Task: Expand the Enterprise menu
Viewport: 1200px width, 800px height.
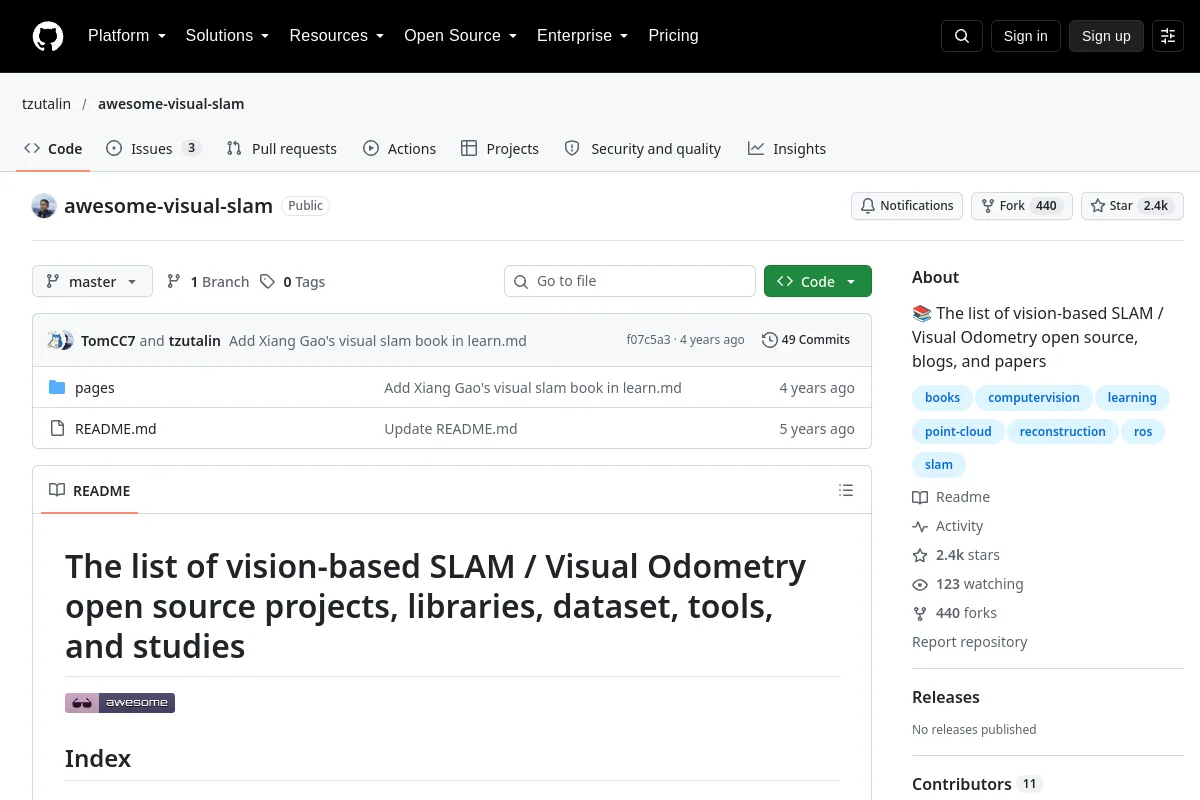Action: click(583, 36)
